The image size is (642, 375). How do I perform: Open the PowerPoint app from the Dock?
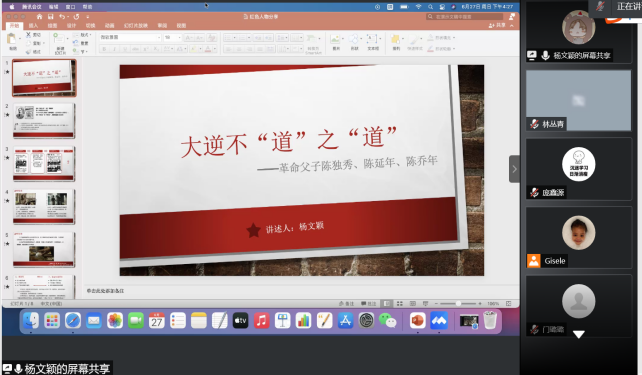(x=418, y=321)
